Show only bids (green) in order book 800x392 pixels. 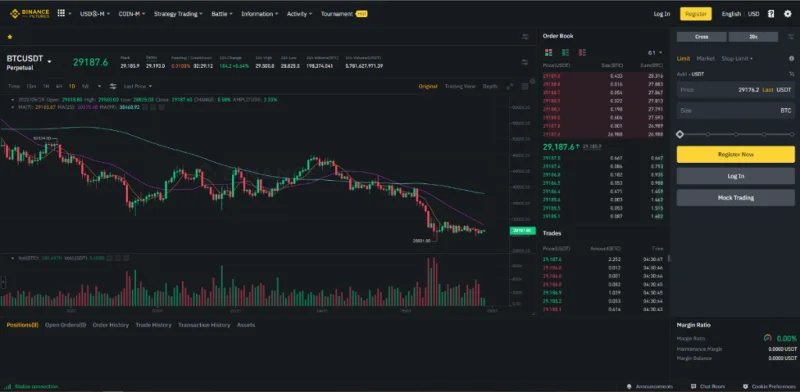pyautogui.click(x=565, y=53)
